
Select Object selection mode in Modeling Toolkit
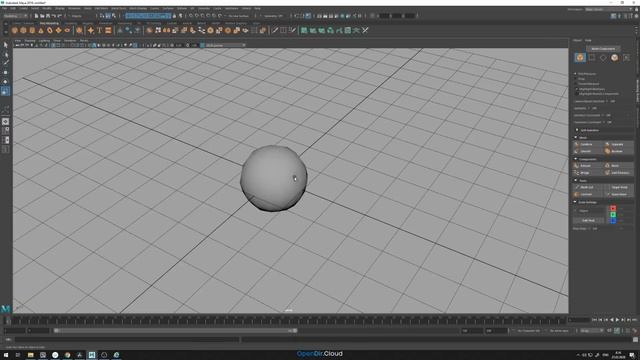(x=580, y=58)
